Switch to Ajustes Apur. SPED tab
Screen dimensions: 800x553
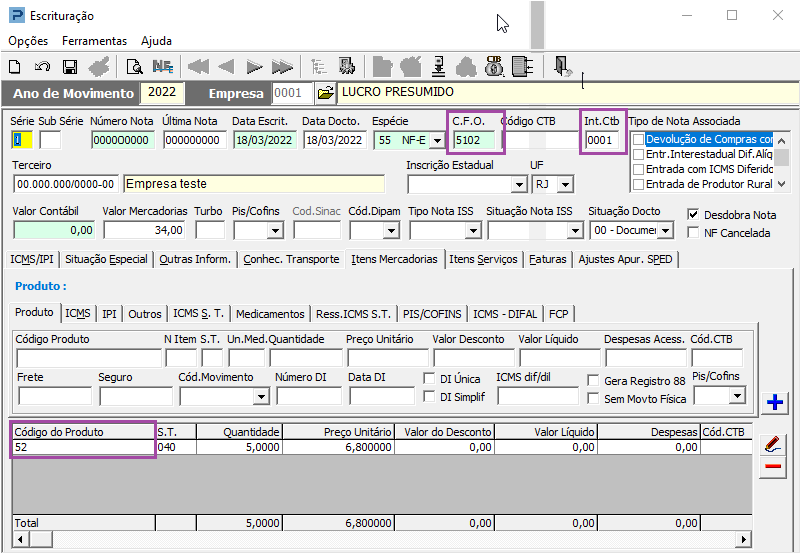[626, 259]
